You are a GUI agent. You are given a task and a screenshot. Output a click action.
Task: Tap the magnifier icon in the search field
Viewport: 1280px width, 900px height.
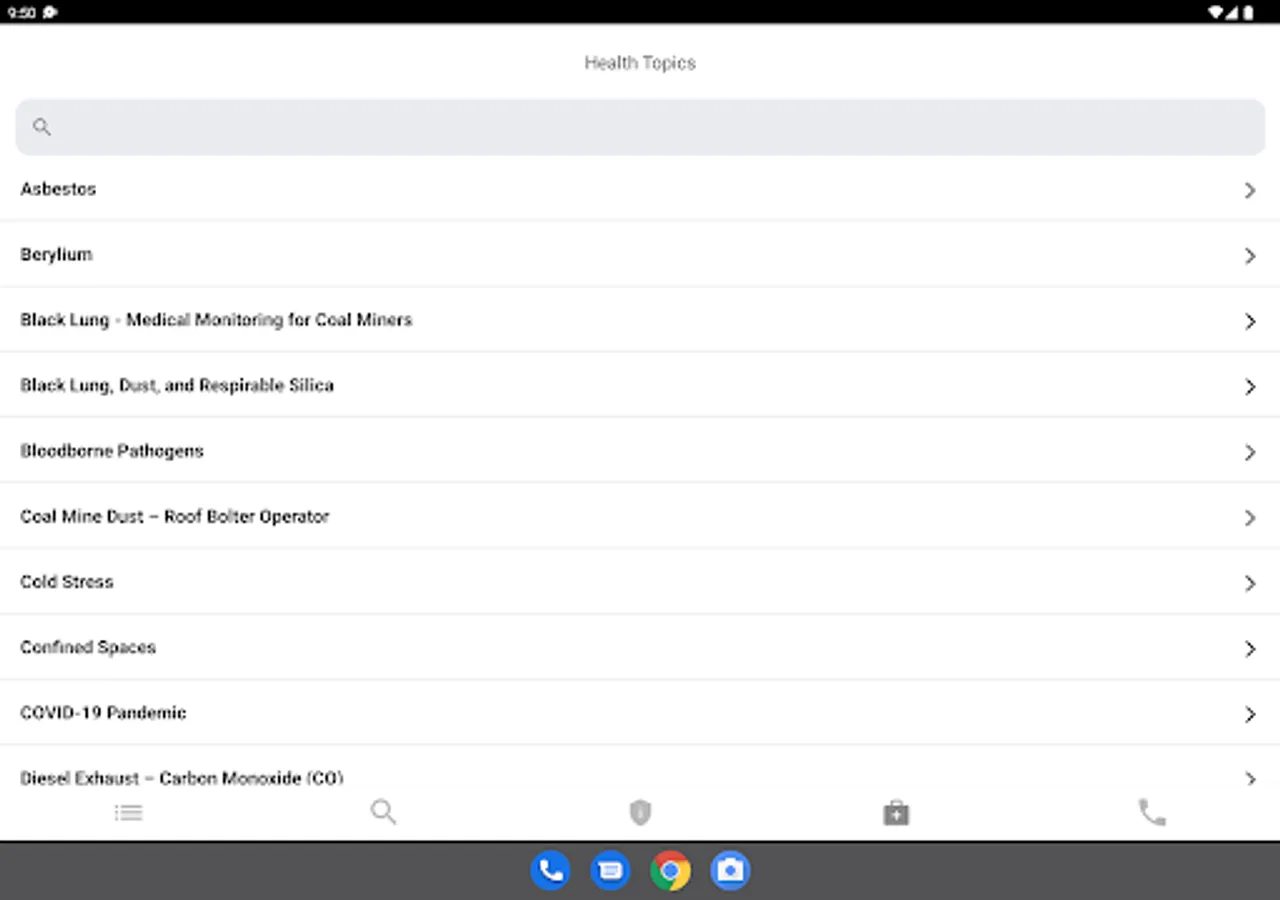coord(41,127)
